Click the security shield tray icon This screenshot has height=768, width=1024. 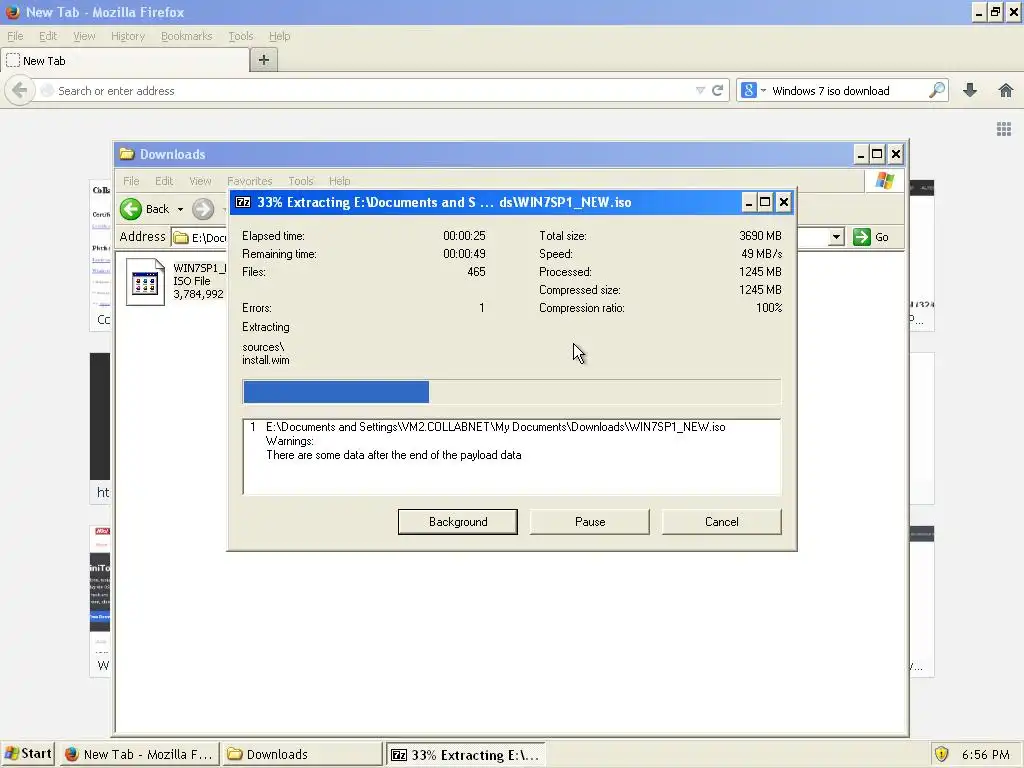pos(941,754)
